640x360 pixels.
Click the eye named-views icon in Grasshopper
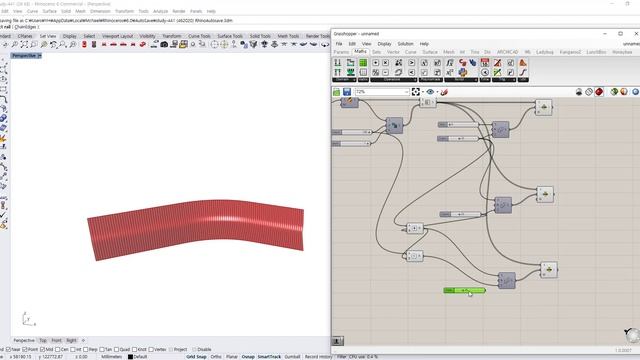coord(430,91)
